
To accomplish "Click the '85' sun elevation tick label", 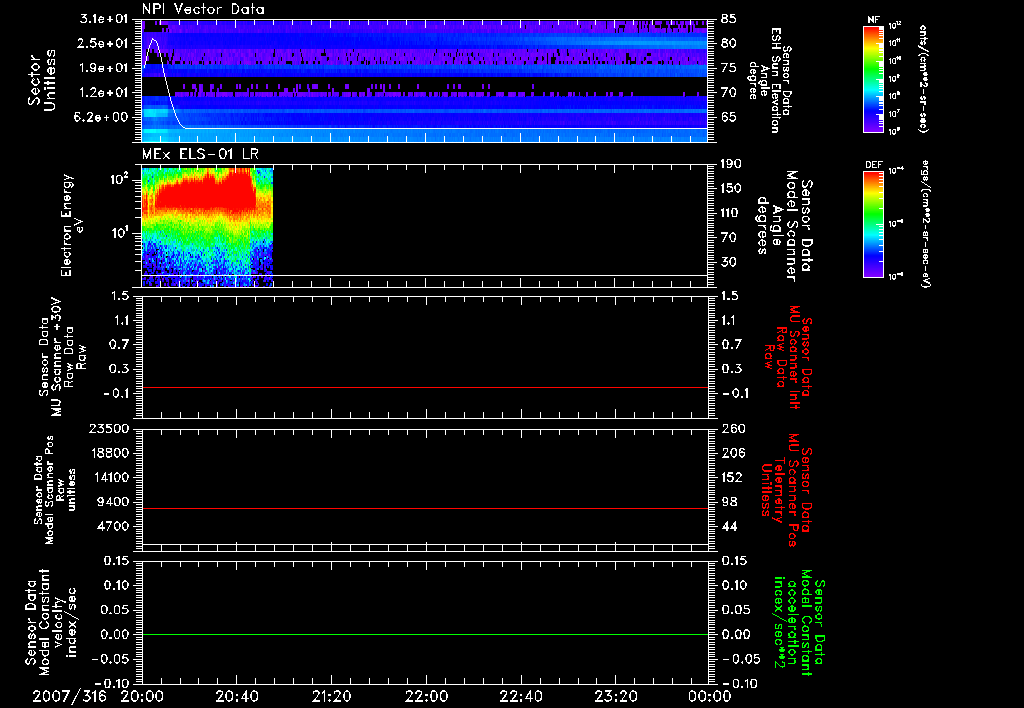I will click(x=729, y=19).
